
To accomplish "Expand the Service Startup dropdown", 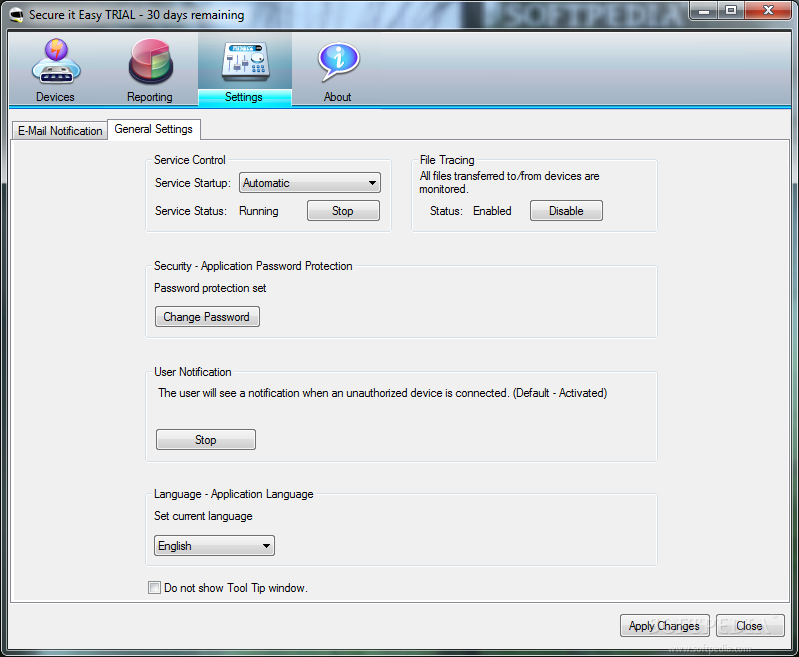I will (310, 182).
